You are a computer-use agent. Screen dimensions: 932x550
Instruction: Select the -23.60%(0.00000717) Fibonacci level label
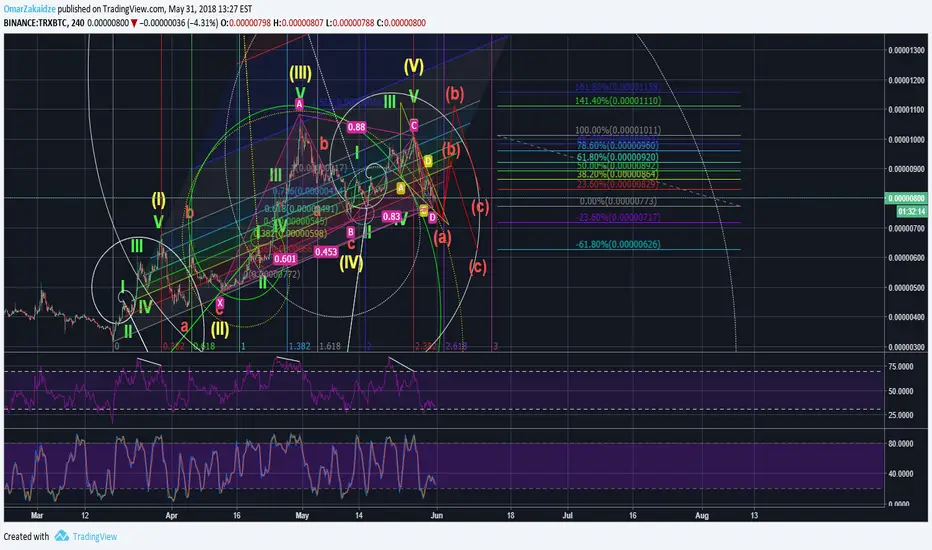coord(618,218)
